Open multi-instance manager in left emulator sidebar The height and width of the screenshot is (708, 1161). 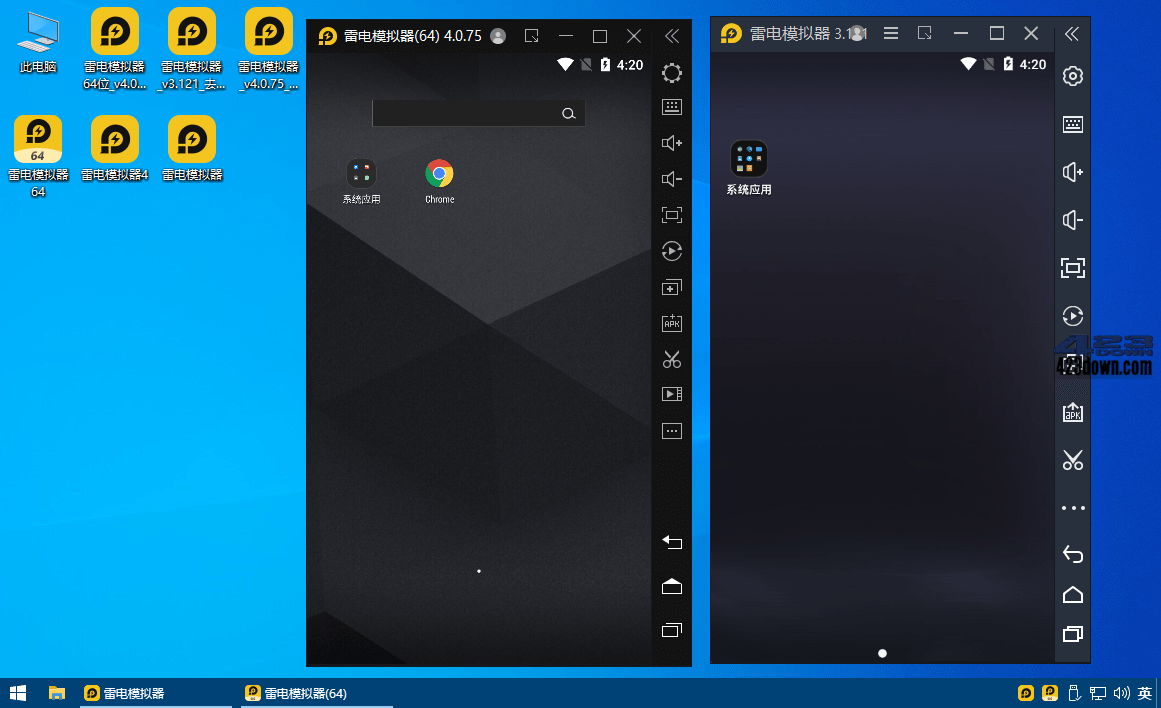tap(672, 287)
